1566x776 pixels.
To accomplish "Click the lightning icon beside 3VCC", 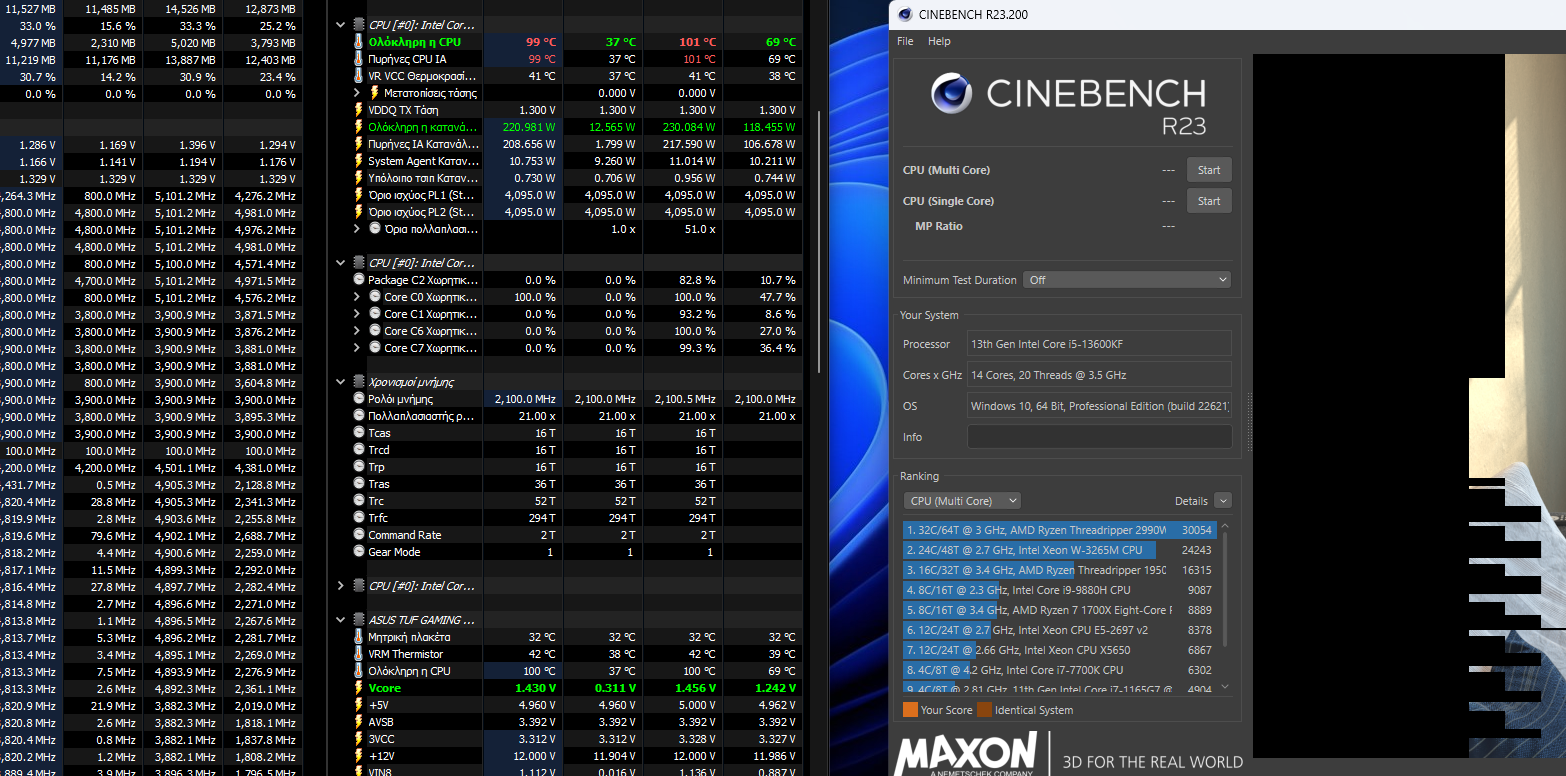I will point(359,739).
